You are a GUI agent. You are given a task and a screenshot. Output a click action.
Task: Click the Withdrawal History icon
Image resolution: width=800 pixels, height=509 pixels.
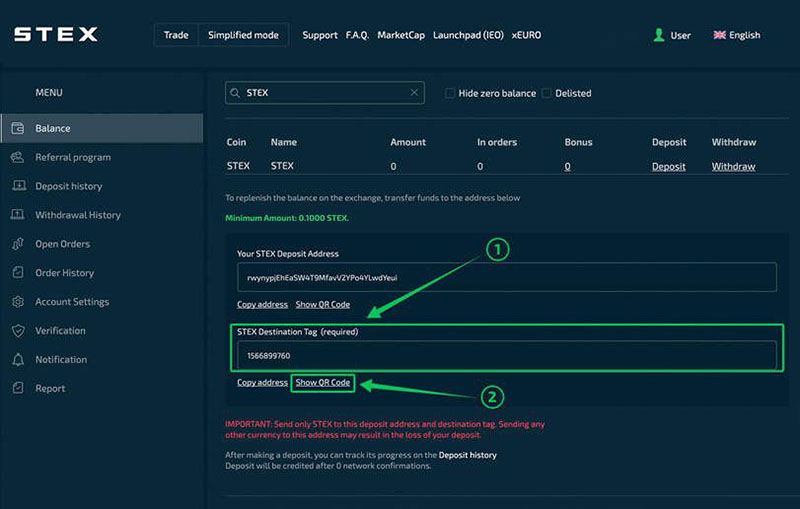(x=18, y=215)
